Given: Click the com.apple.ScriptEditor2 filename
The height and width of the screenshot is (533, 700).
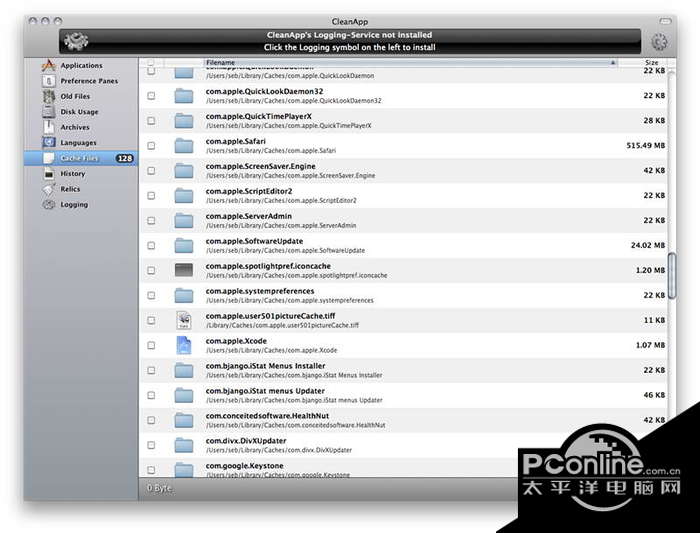Looking at the screenshot, I should pos(249,192).
